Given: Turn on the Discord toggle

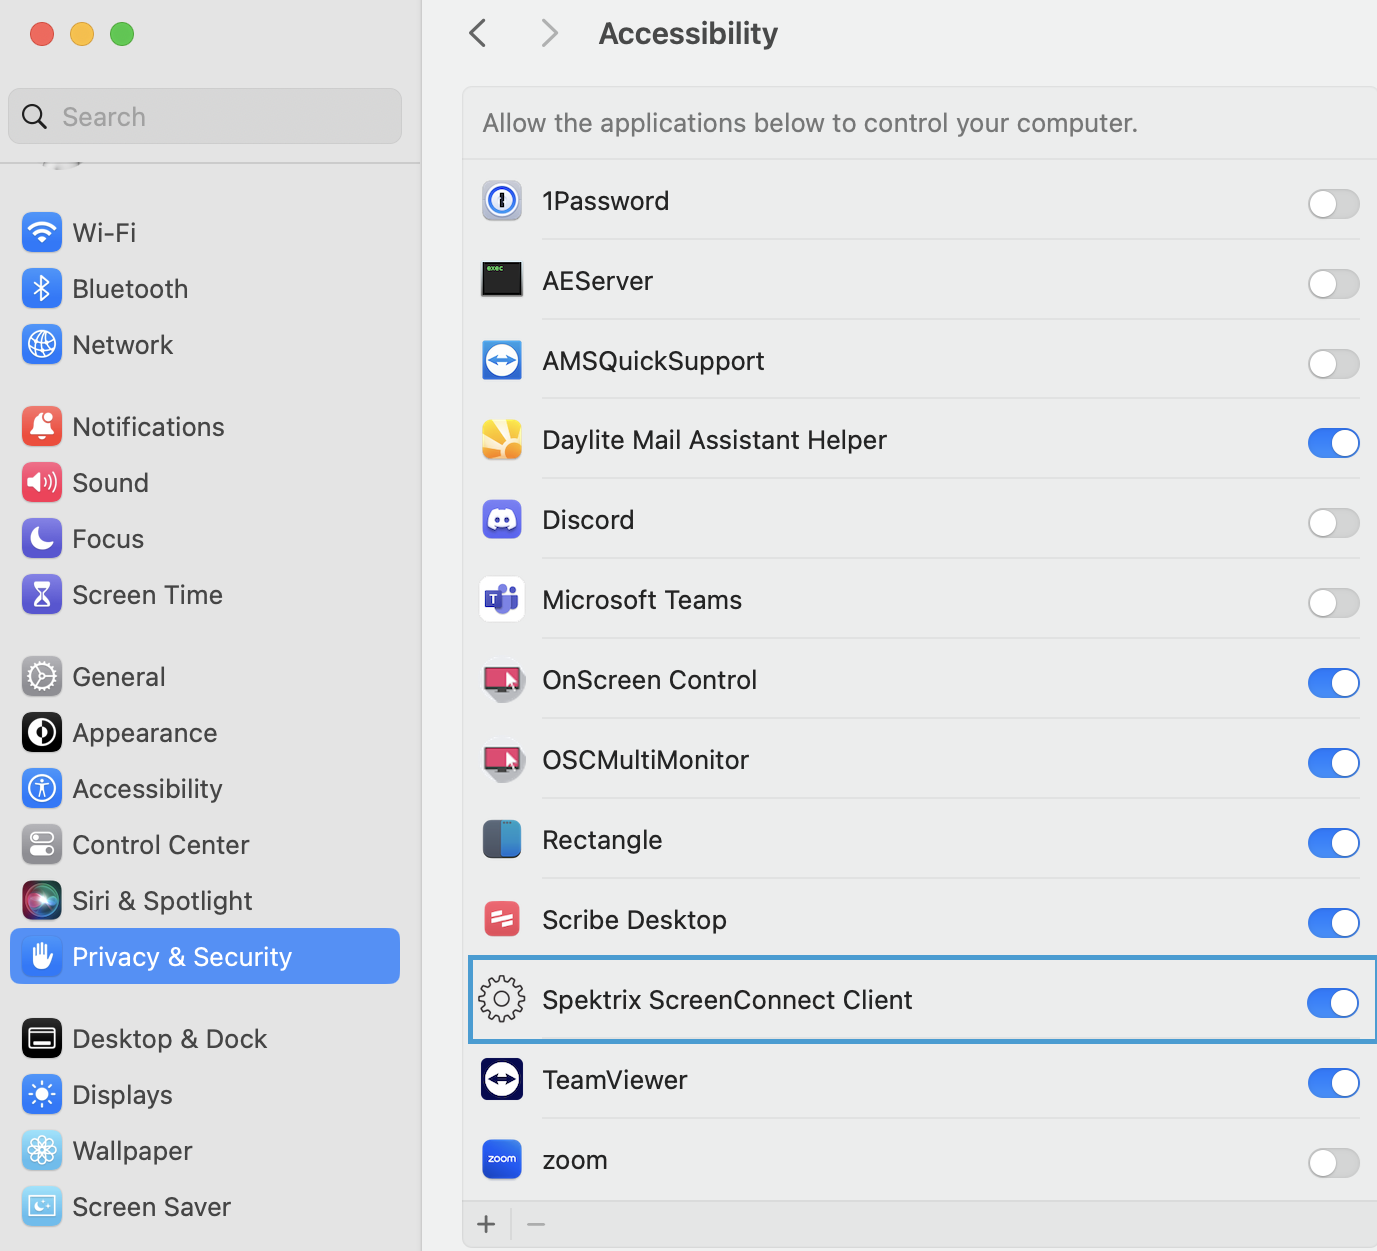Looking at the screenshot, I should 1334,523.
